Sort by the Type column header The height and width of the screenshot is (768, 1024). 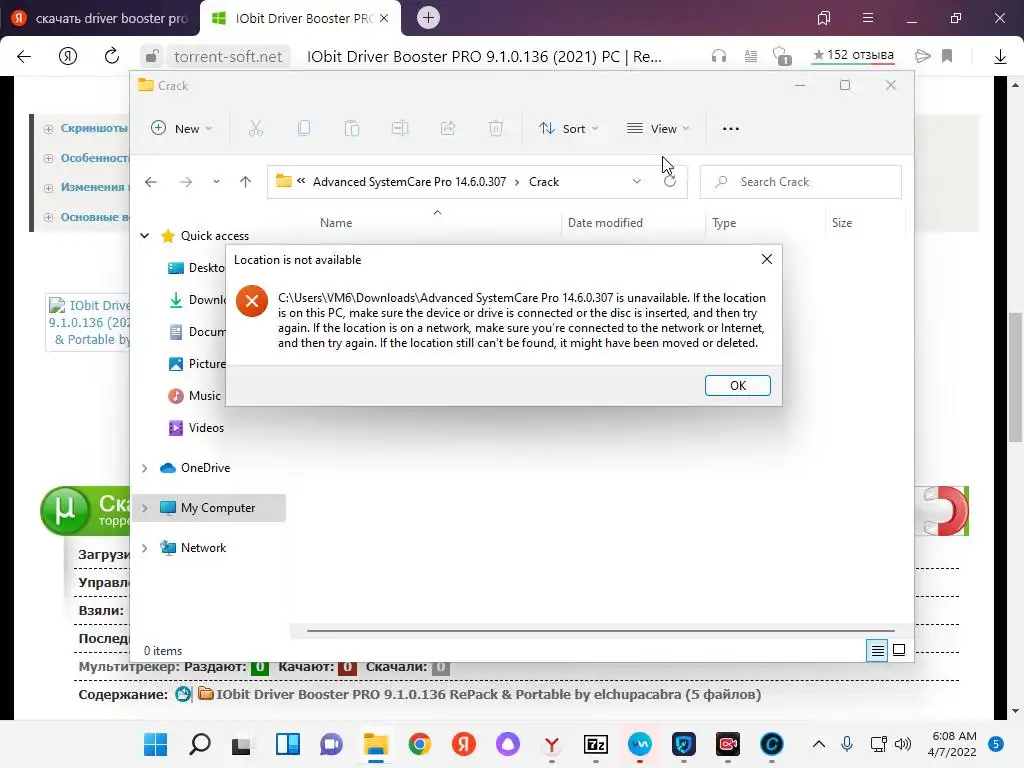(724, 223)
